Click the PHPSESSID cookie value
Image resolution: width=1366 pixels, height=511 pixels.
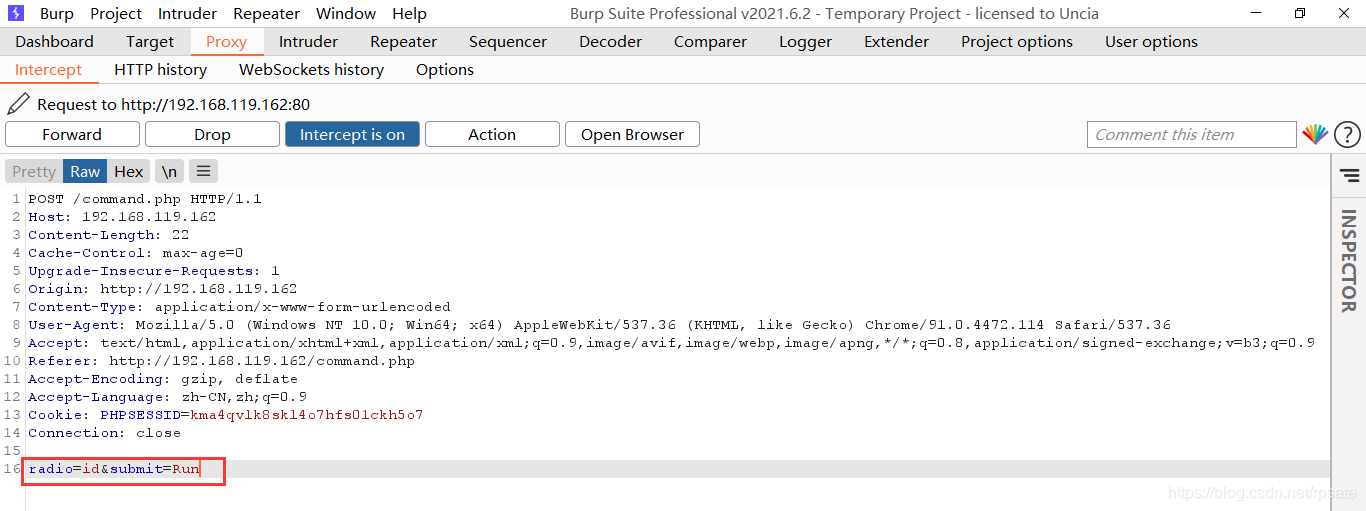pyautogui.click(x=306, y=415)
